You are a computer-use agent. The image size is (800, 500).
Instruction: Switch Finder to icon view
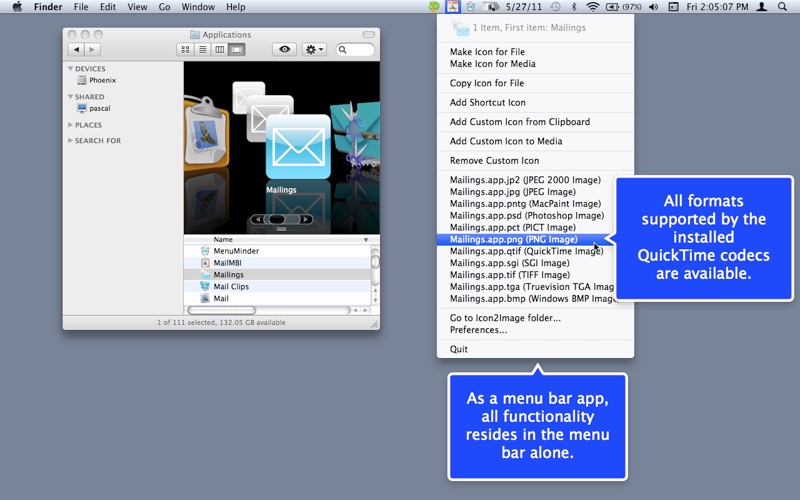[x=185, y=49]
